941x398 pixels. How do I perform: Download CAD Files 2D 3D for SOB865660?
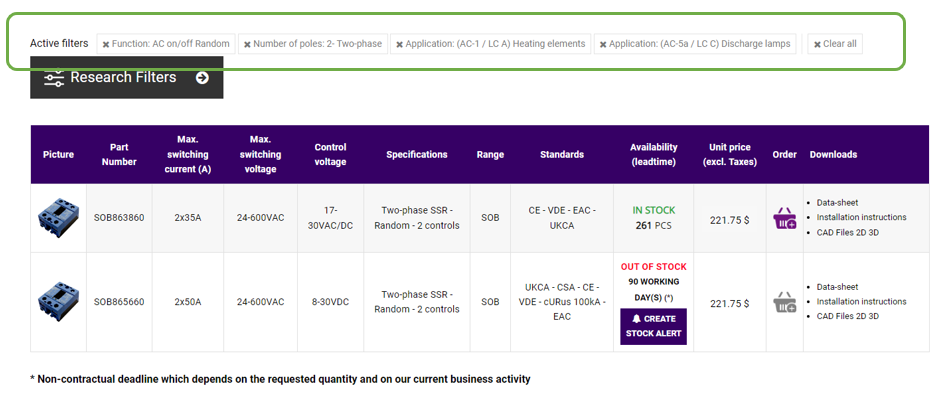[x=847, y=316]
